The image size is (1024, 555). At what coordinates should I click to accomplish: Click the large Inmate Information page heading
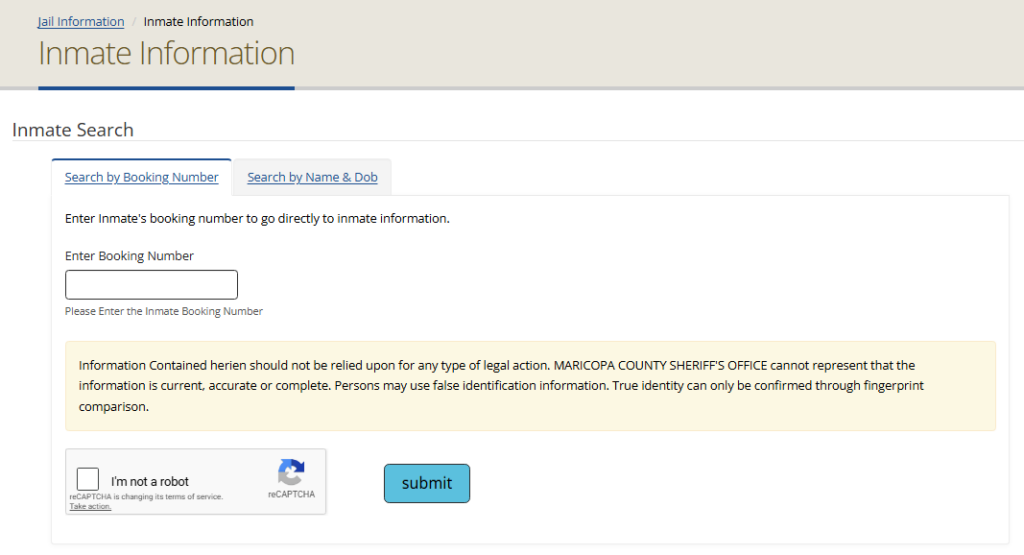point(166,53)
